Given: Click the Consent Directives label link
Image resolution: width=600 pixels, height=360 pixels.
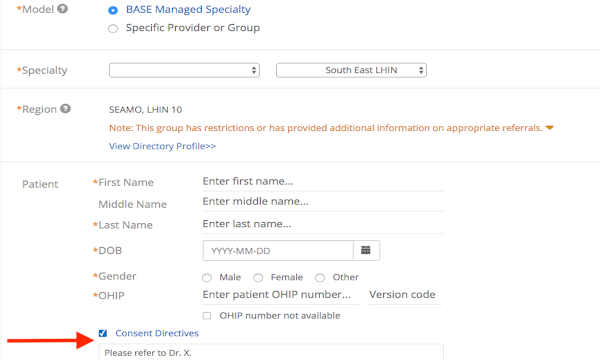Looking at the screenshot, I should click(x=157, y=333).
